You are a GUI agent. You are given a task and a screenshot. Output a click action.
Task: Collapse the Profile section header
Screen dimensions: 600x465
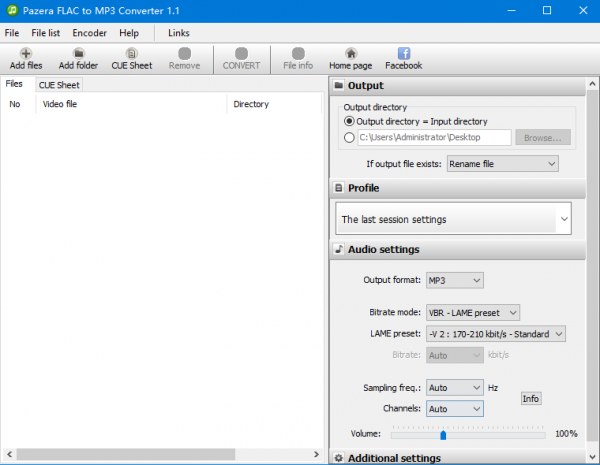point(457,188)
